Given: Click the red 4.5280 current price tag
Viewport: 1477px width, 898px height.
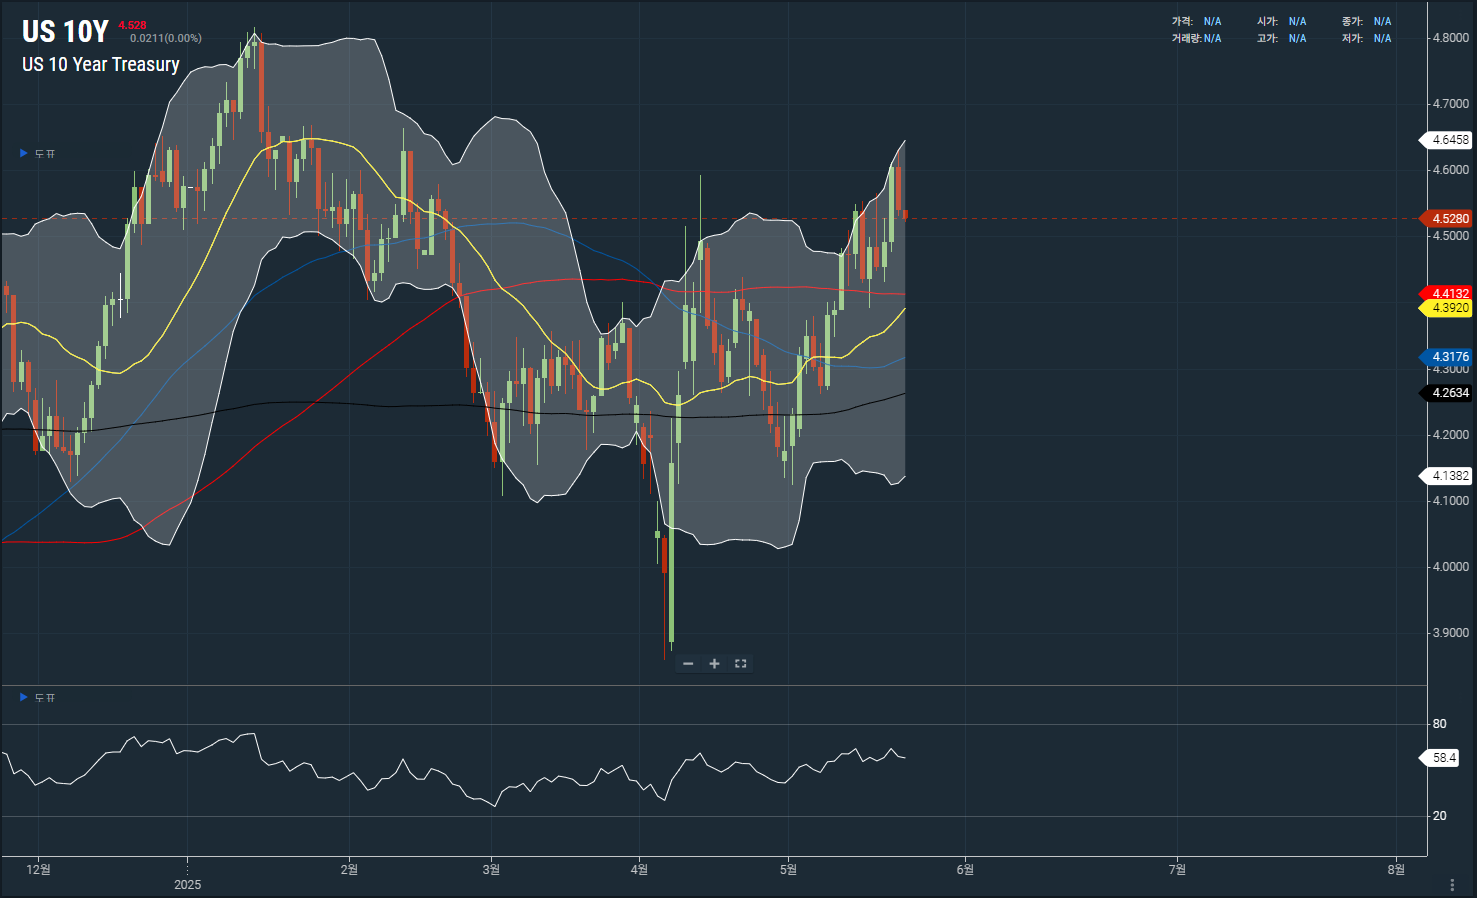Looking at the screenshot, I should click(x=1449, y=219).
